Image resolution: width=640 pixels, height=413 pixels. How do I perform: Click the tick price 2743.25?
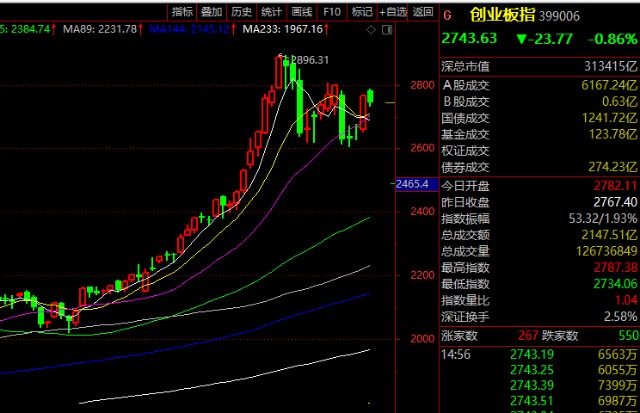point(531,370)
